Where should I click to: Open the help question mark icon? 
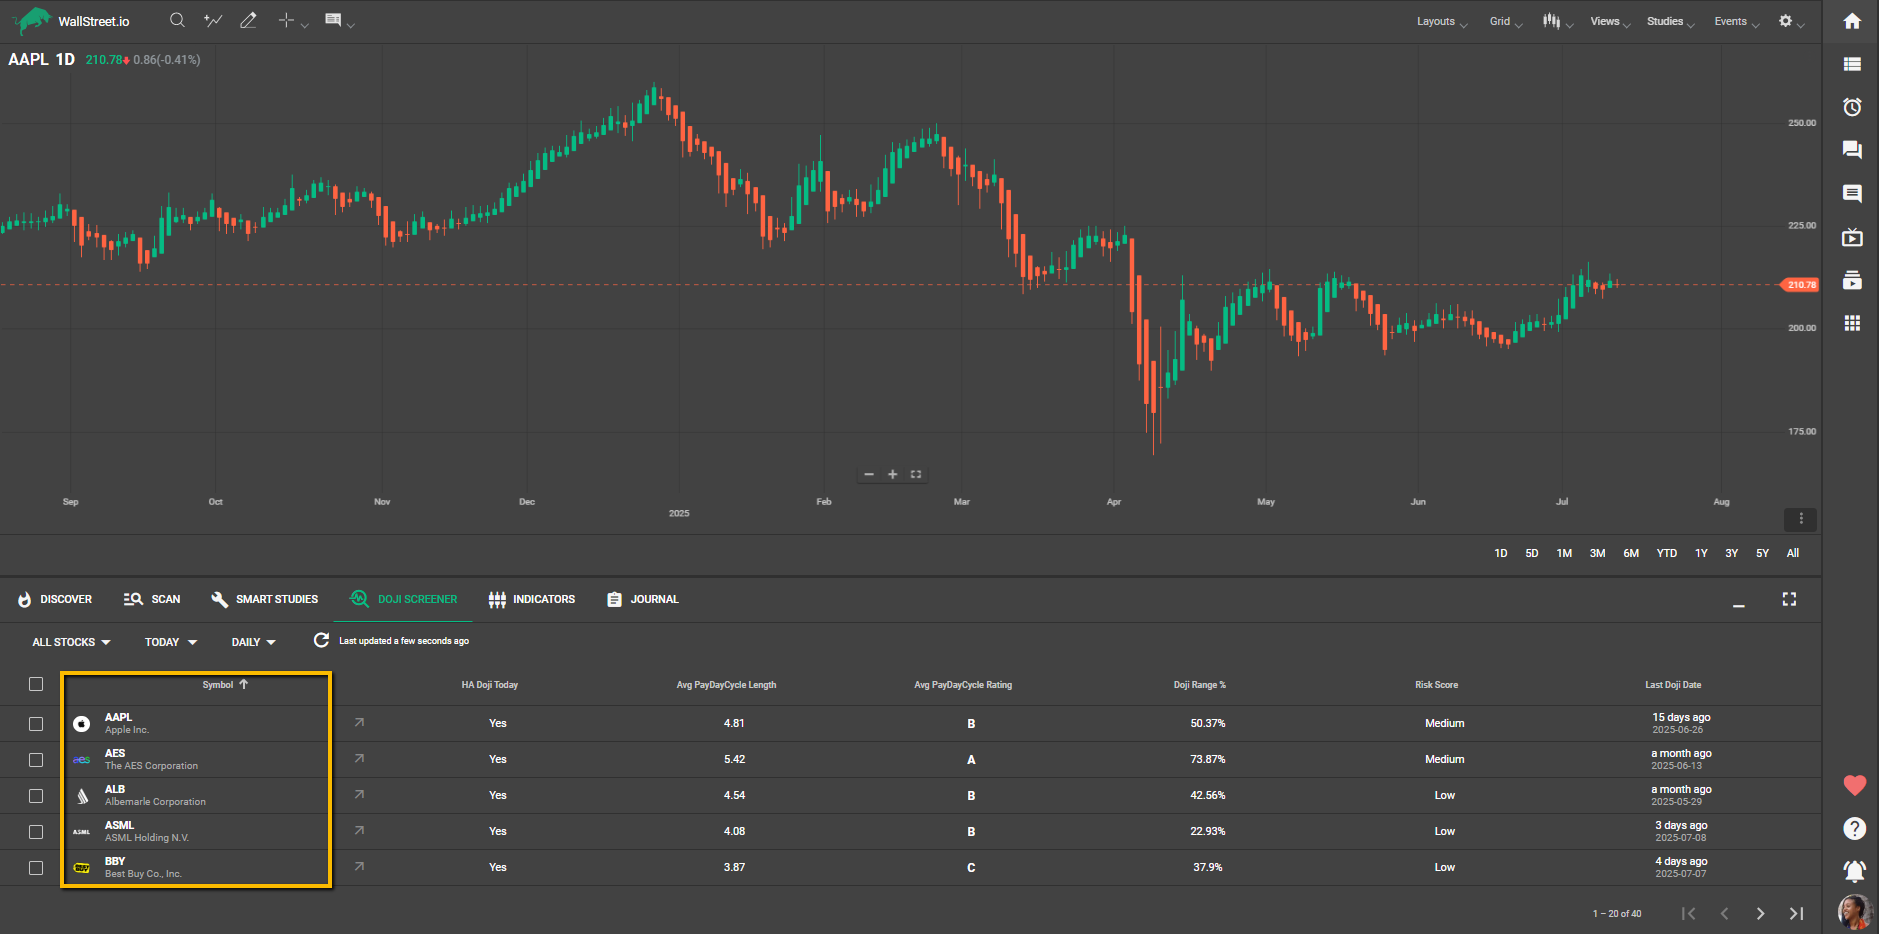(1854, 828)
